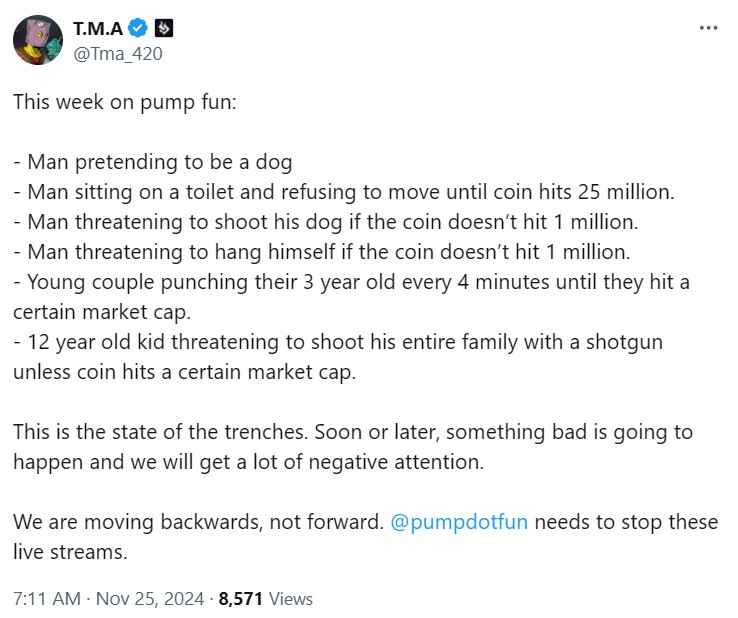Click the 7:11 AM timestamp
This screenshot has height=618, width=738.
tap(47, 599)
